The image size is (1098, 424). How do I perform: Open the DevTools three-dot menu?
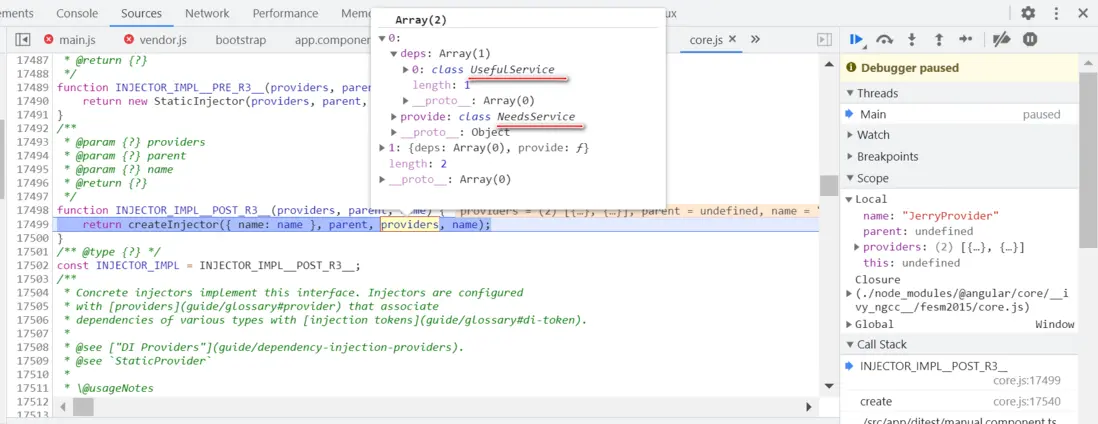1056,13
